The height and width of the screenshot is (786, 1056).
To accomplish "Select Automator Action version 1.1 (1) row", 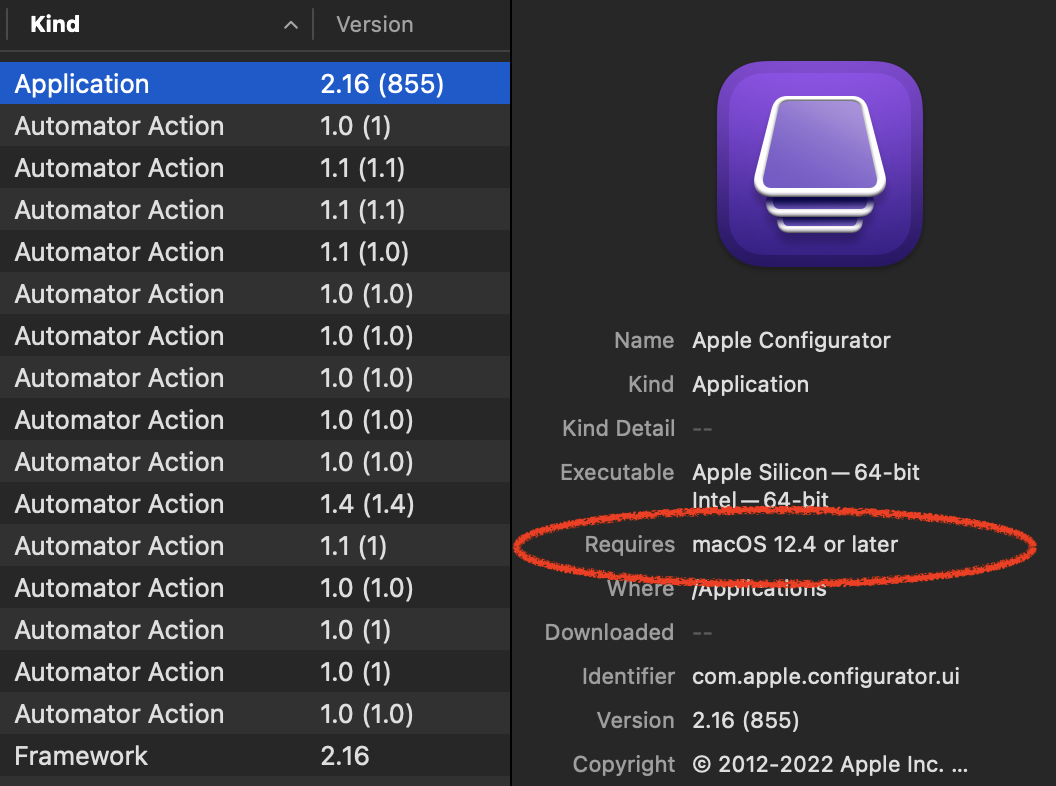I will [x=255, y=546].
